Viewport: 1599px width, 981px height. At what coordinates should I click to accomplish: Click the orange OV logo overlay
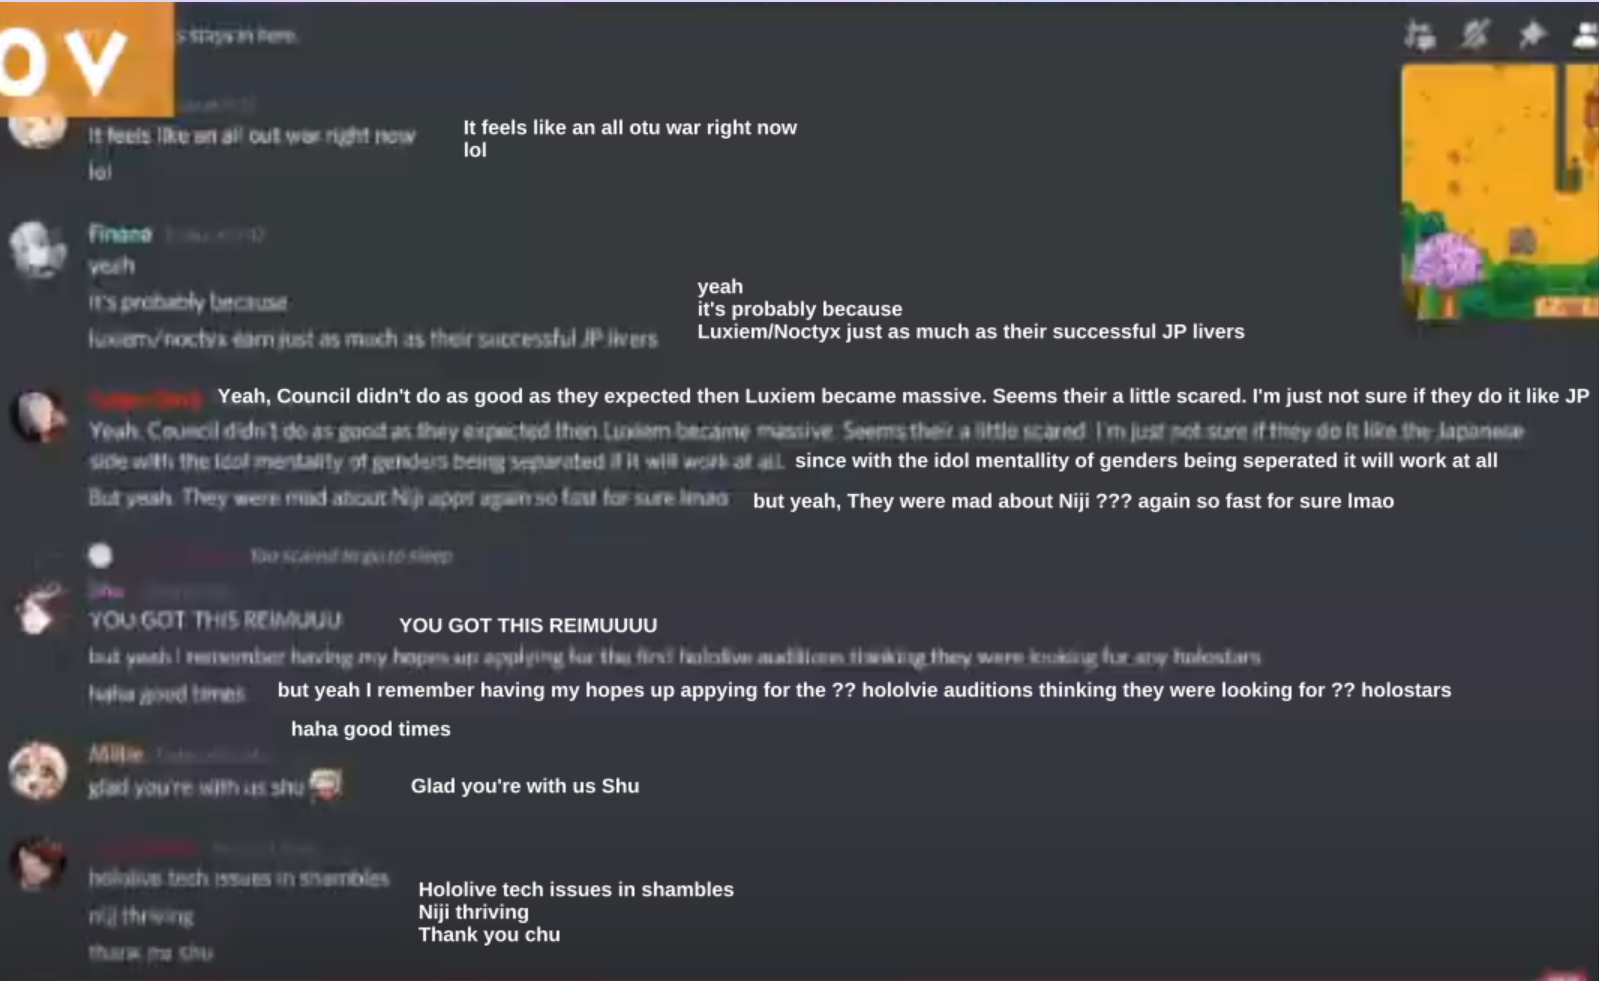87,57
